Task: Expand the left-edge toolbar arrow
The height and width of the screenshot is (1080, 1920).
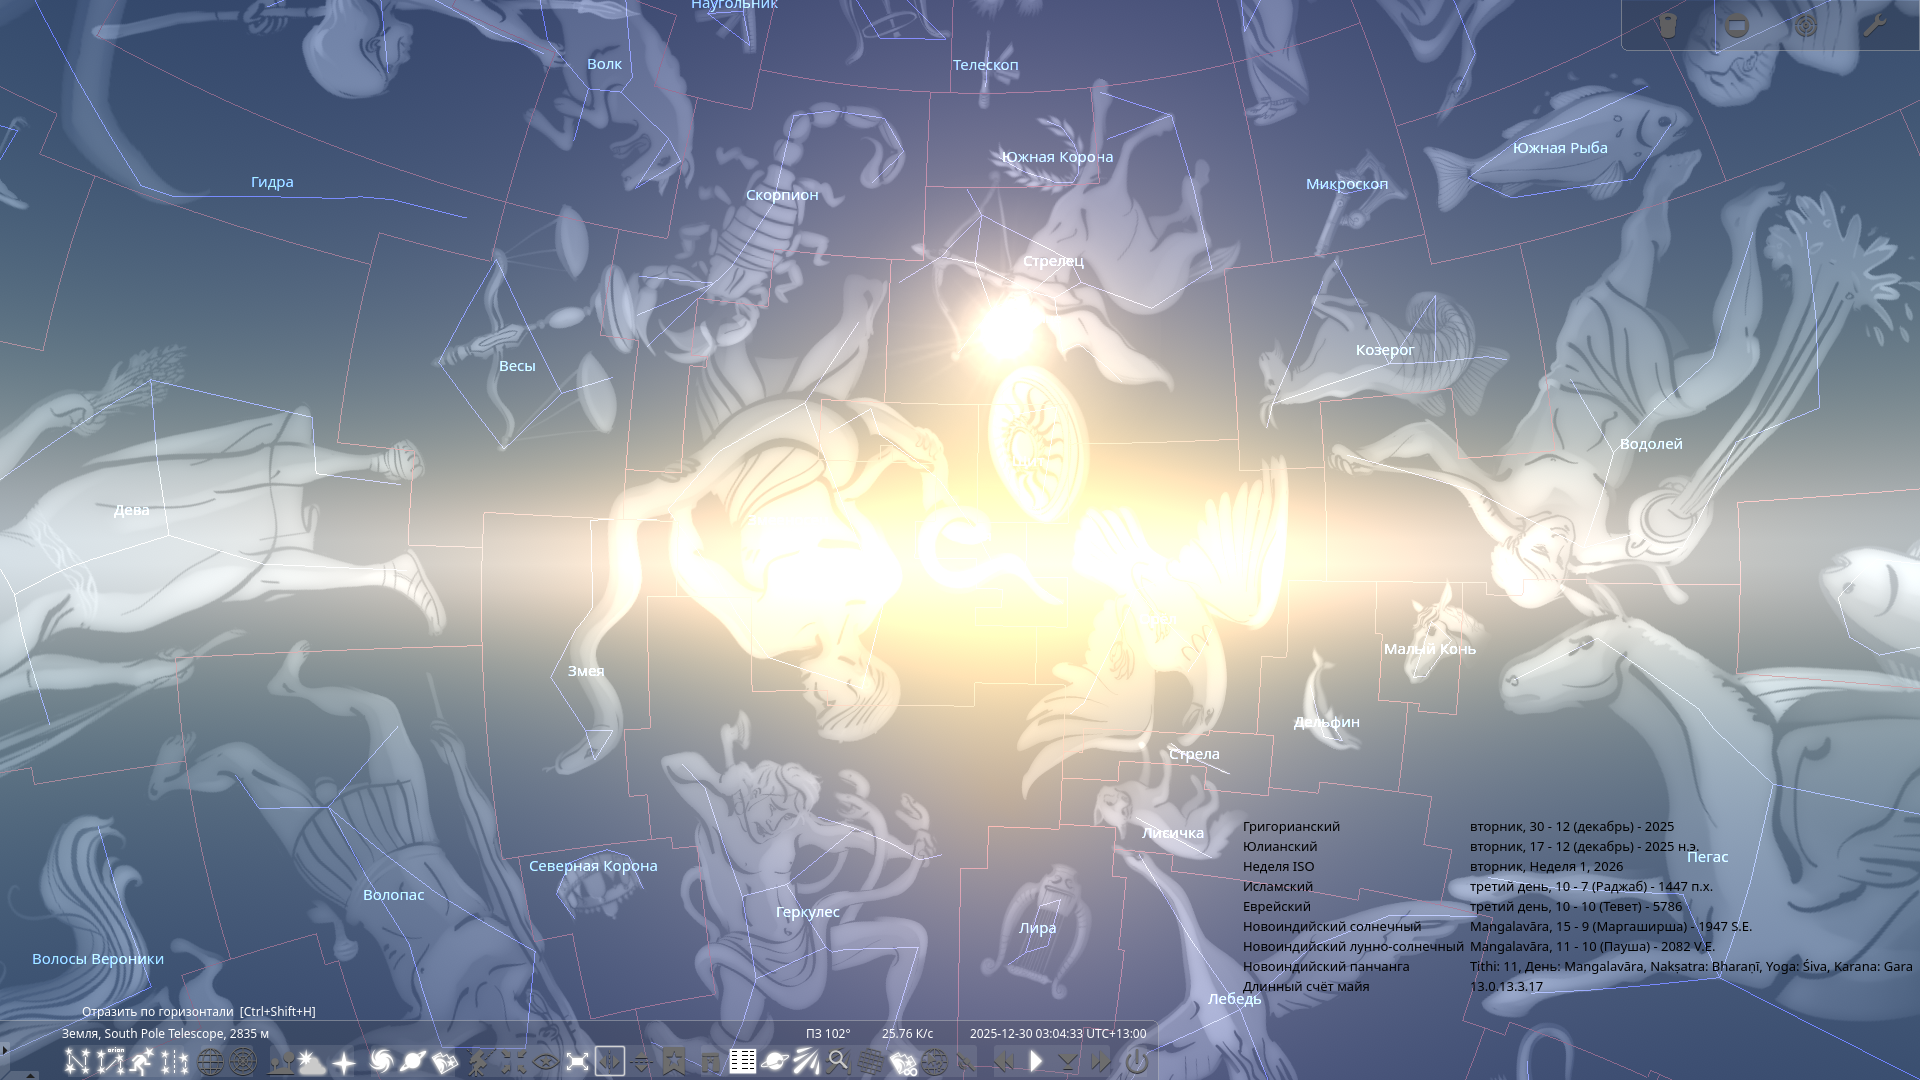Action: pos(5,1050)
